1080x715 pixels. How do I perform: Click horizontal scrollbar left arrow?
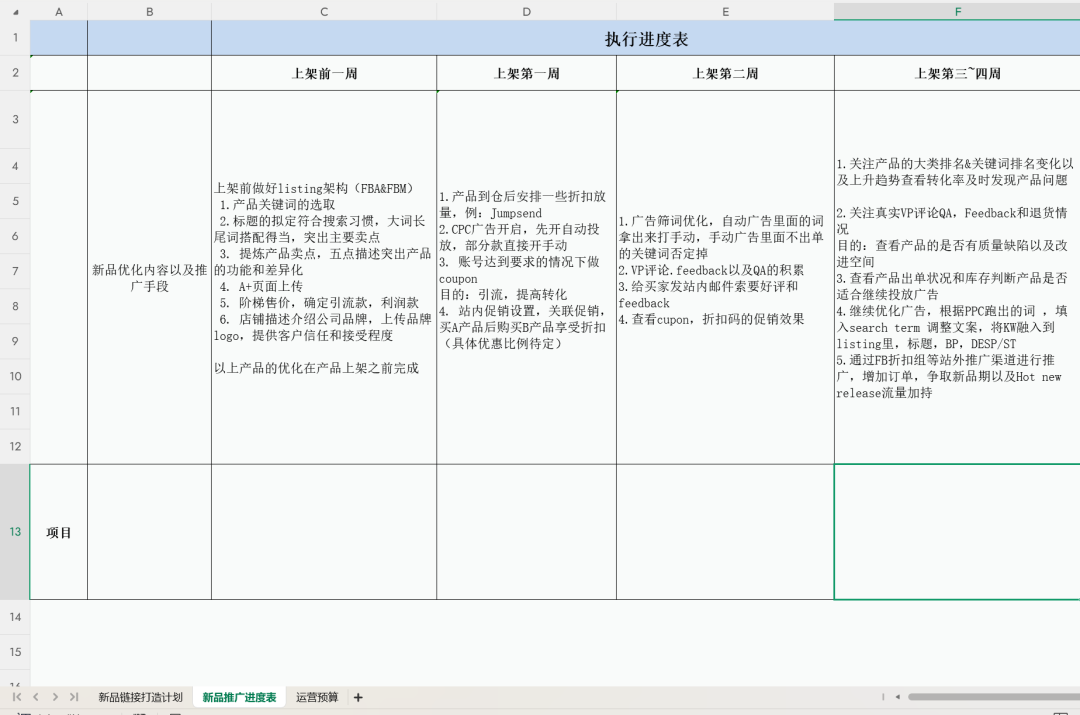tap(897, 697)
